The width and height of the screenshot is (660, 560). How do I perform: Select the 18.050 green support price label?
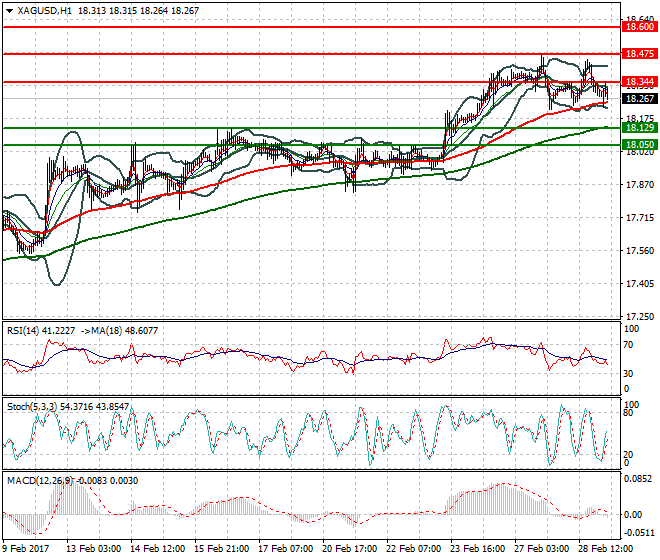[639, 145]
